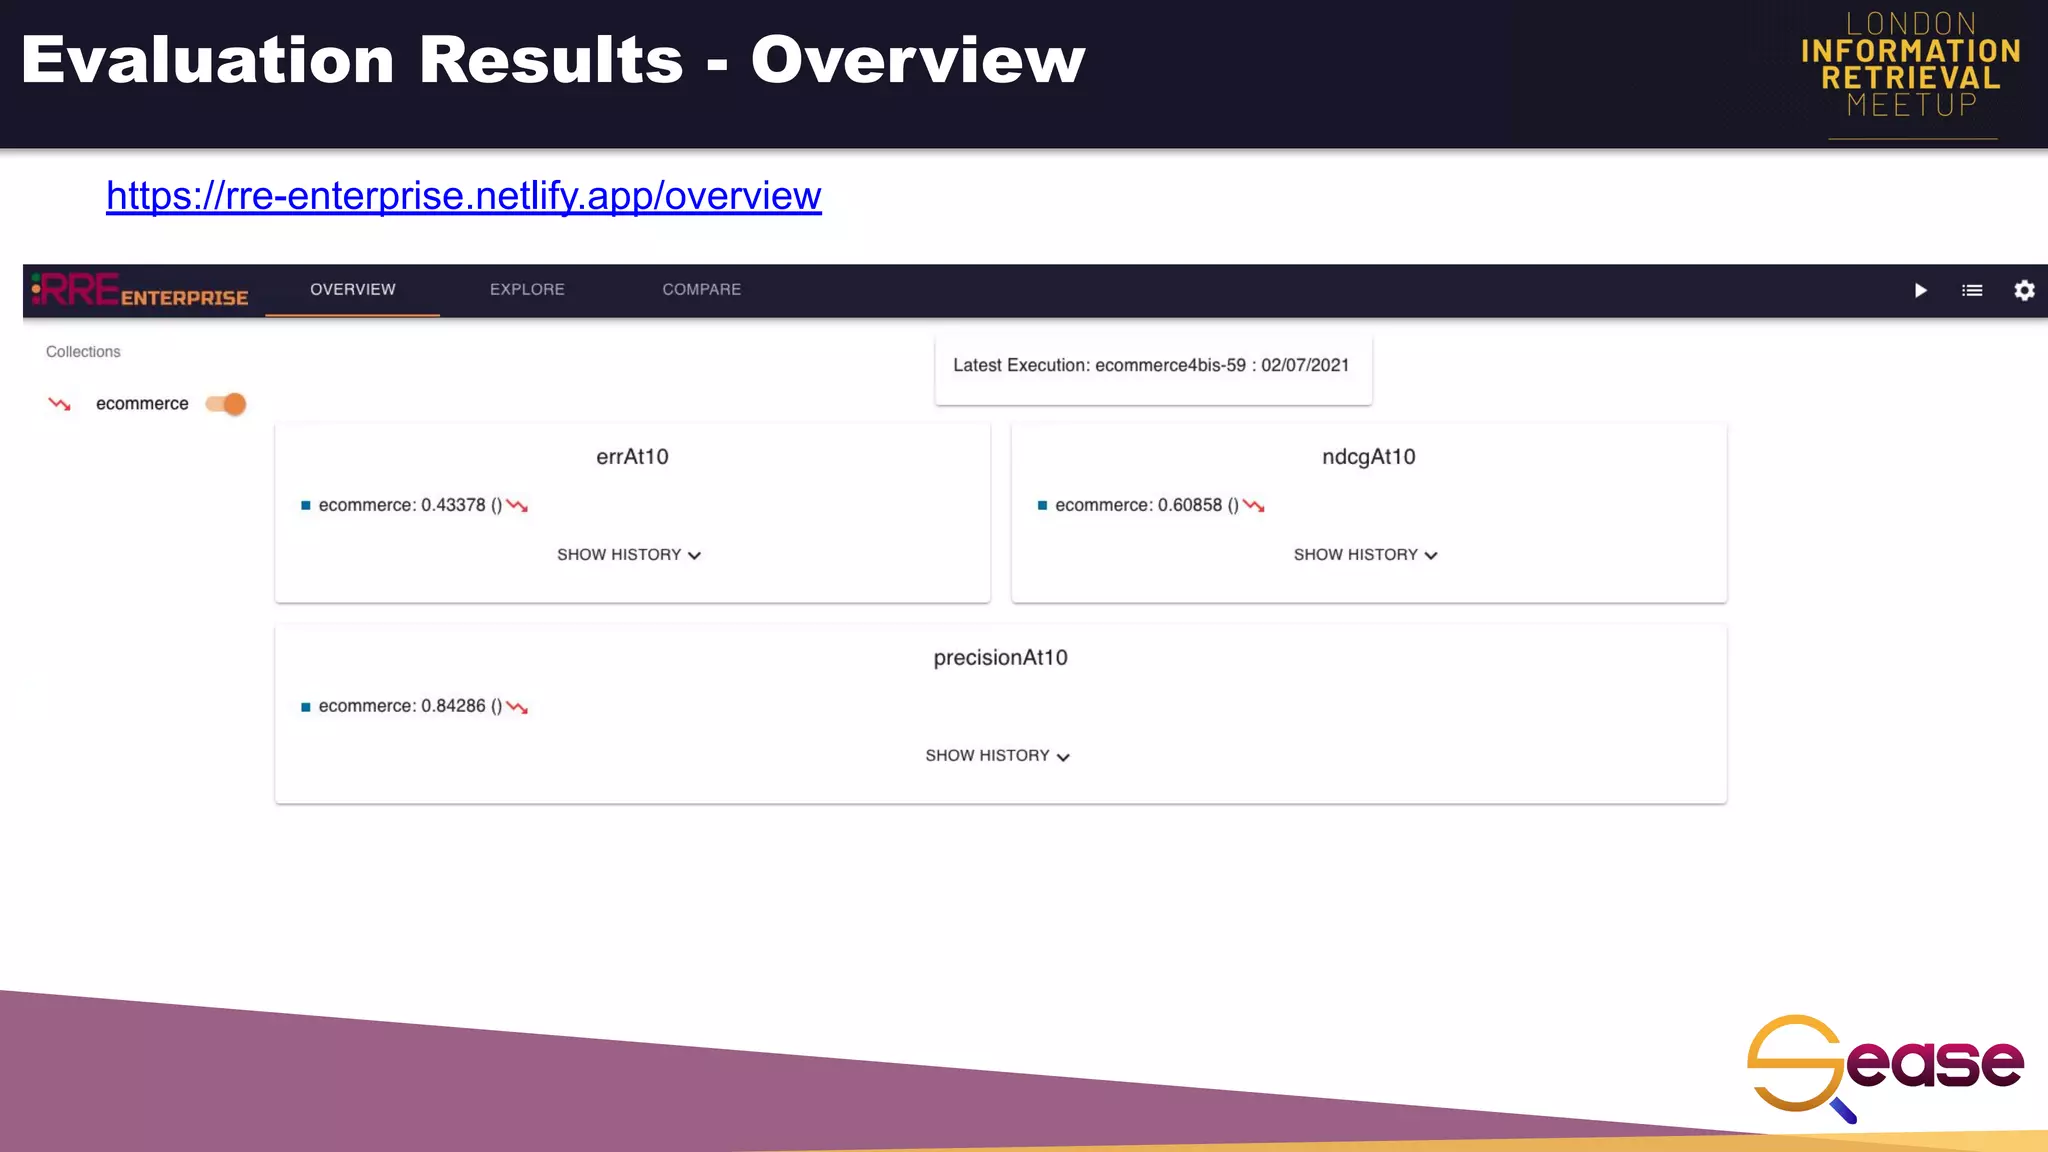This screenshot has height=1152, width=2048.
Task: Click the value ecommerce: 0.60858
Action: tap(1139, 506)
